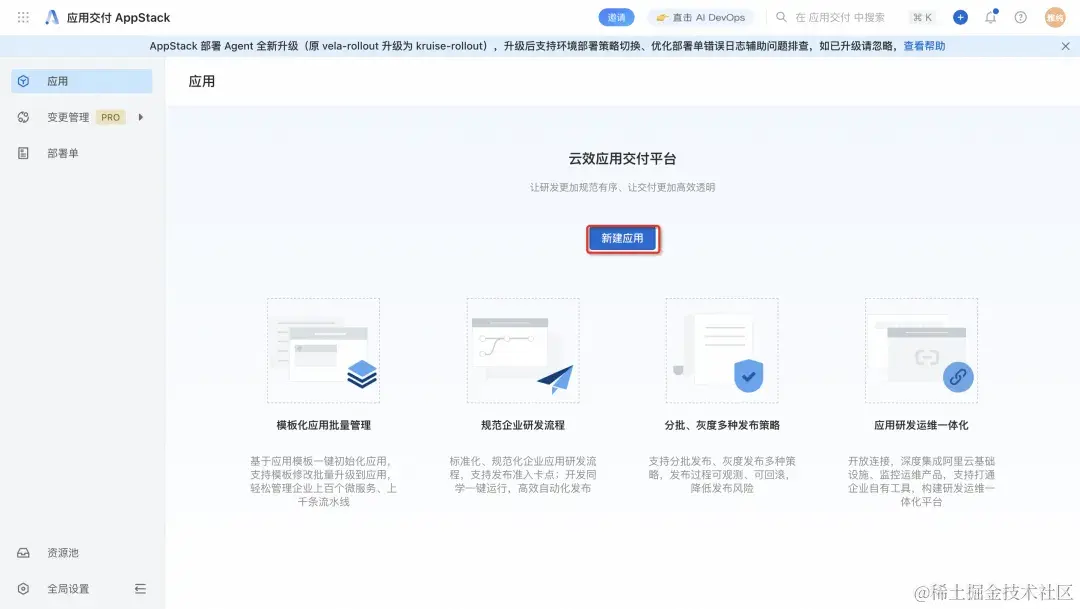Click the 全局设置 gear icon
Viewport: 1080px width, 609px height.
click(22, 588)
